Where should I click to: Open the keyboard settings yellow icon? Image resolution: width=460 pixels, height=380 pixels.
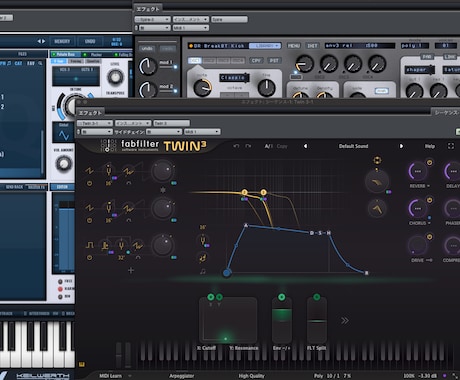click(x=82, y=364)
